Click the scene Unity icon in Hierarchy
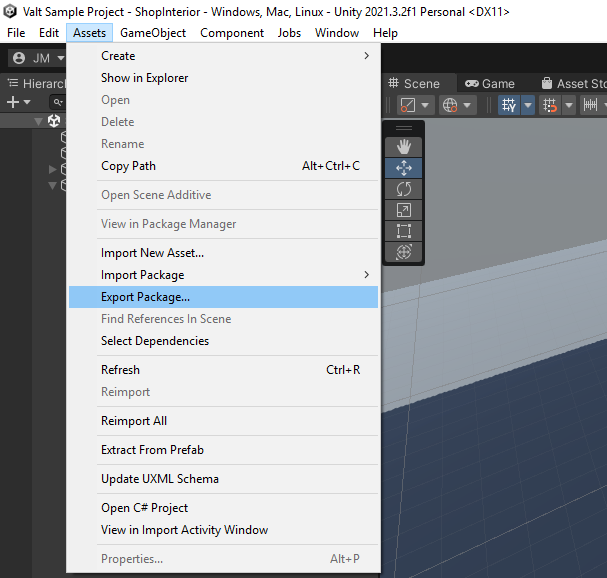The width and height of the screenshot is (607, 578). (x=54, y=121)
